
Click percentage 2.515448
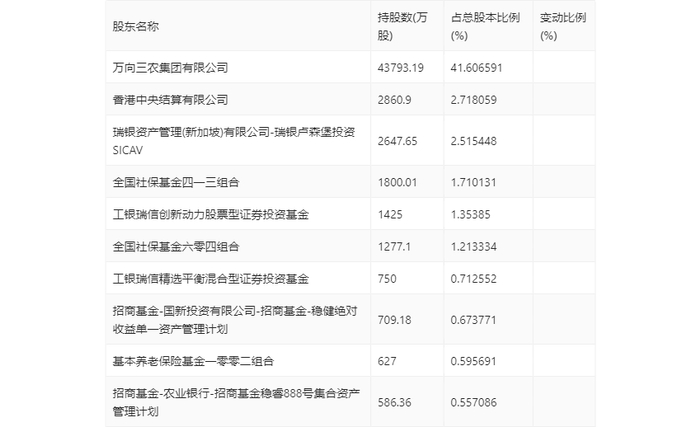(x=474, y=141)
